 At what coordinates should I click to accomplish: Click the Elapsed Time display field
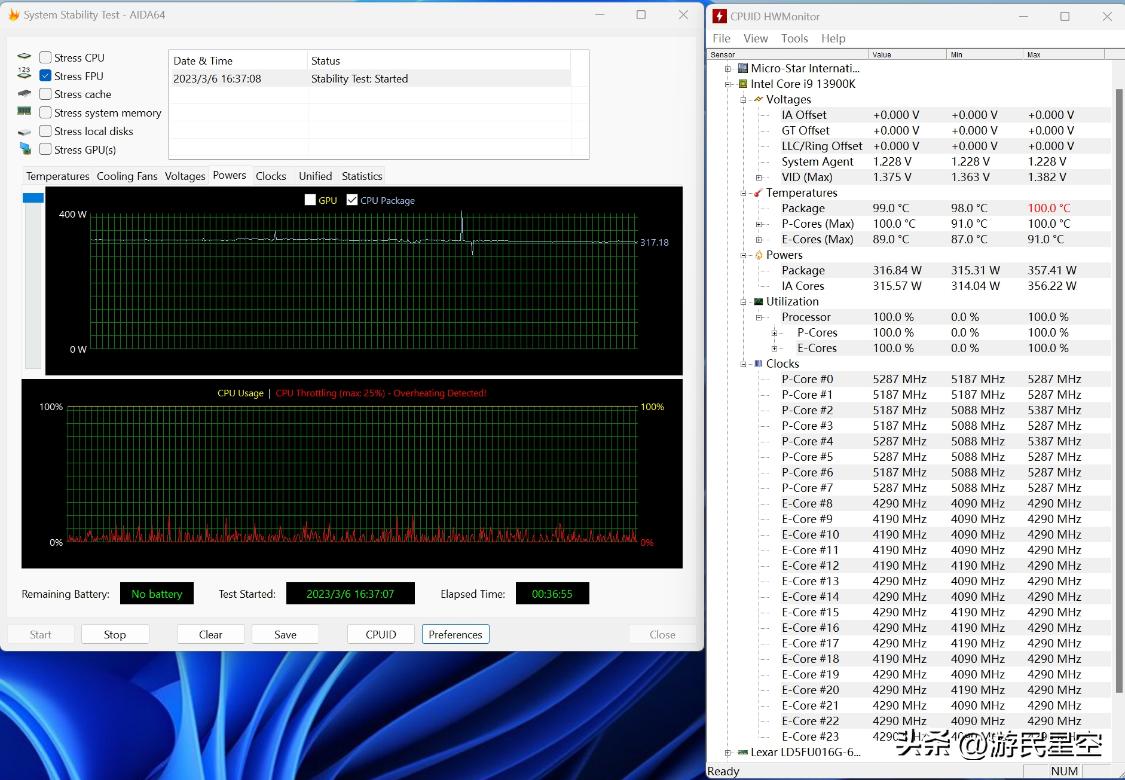[x=551, y=593]
